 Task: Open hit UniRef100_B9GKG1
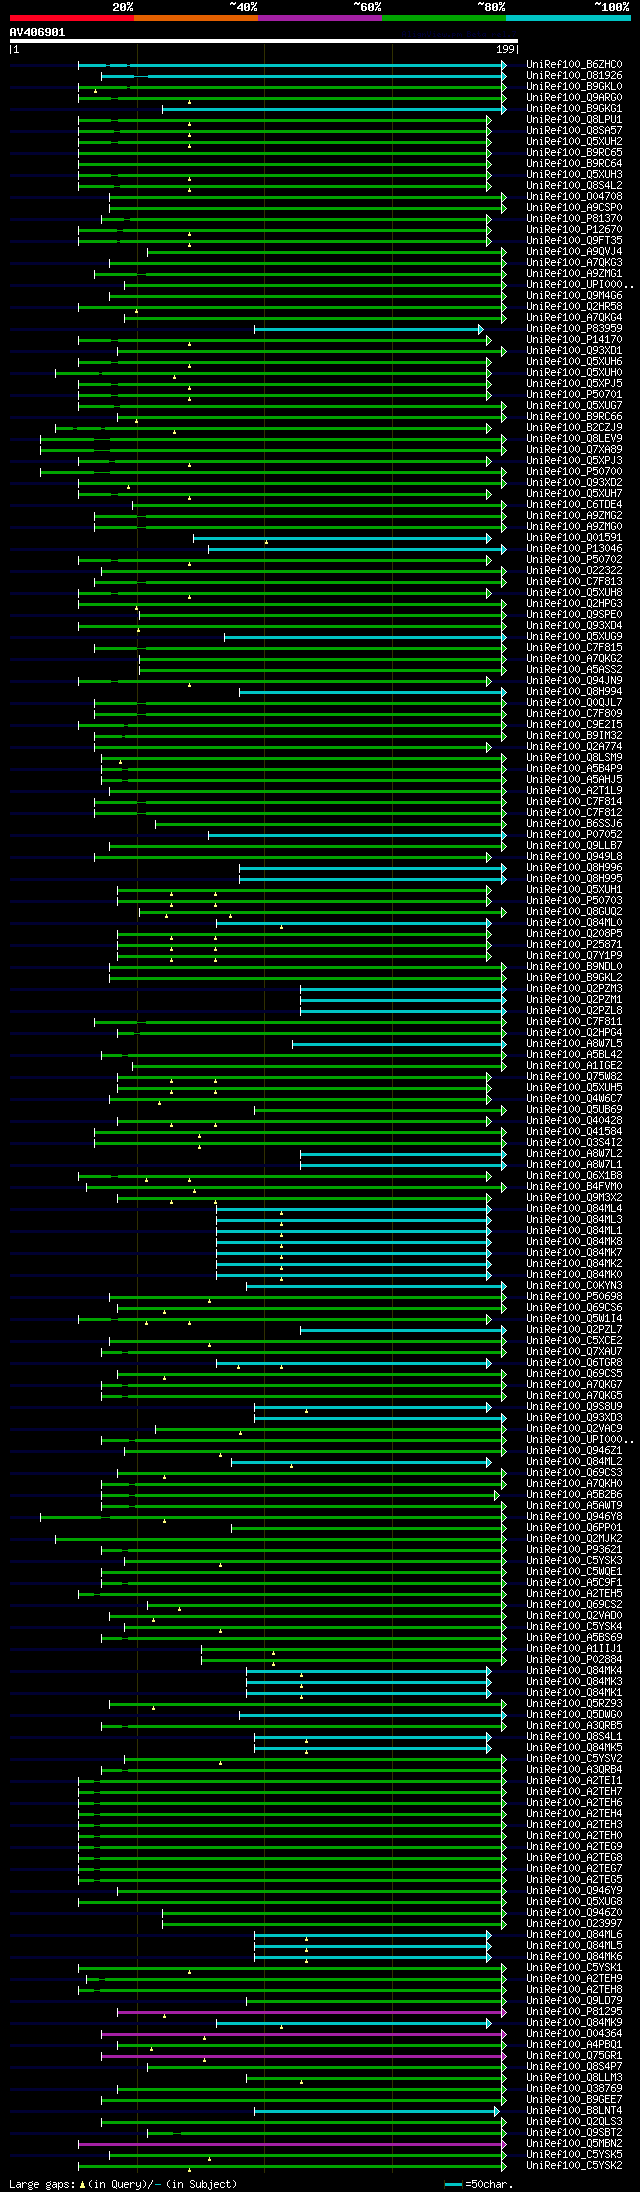[x=574, y=109]
